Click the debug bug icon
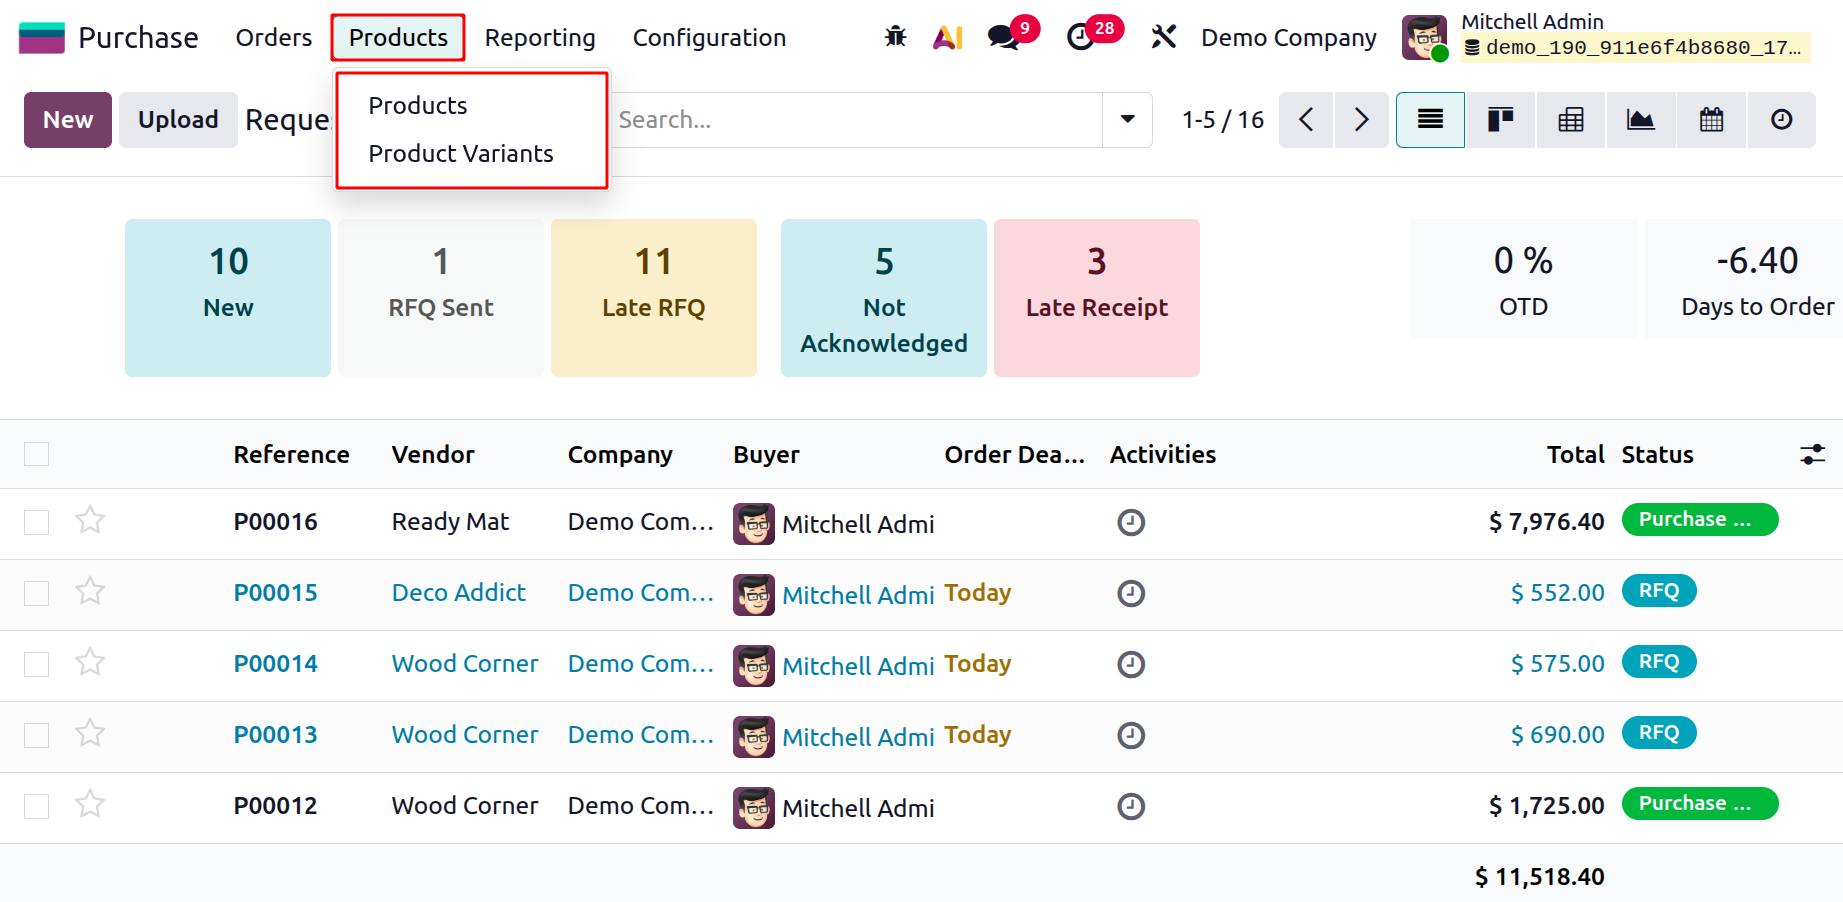This screenshot has width=1843, height=902. coord(895,35)
